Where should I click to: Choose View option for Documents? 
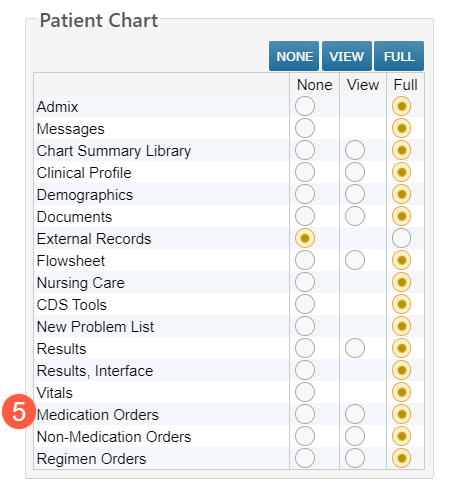pos(355,216)
